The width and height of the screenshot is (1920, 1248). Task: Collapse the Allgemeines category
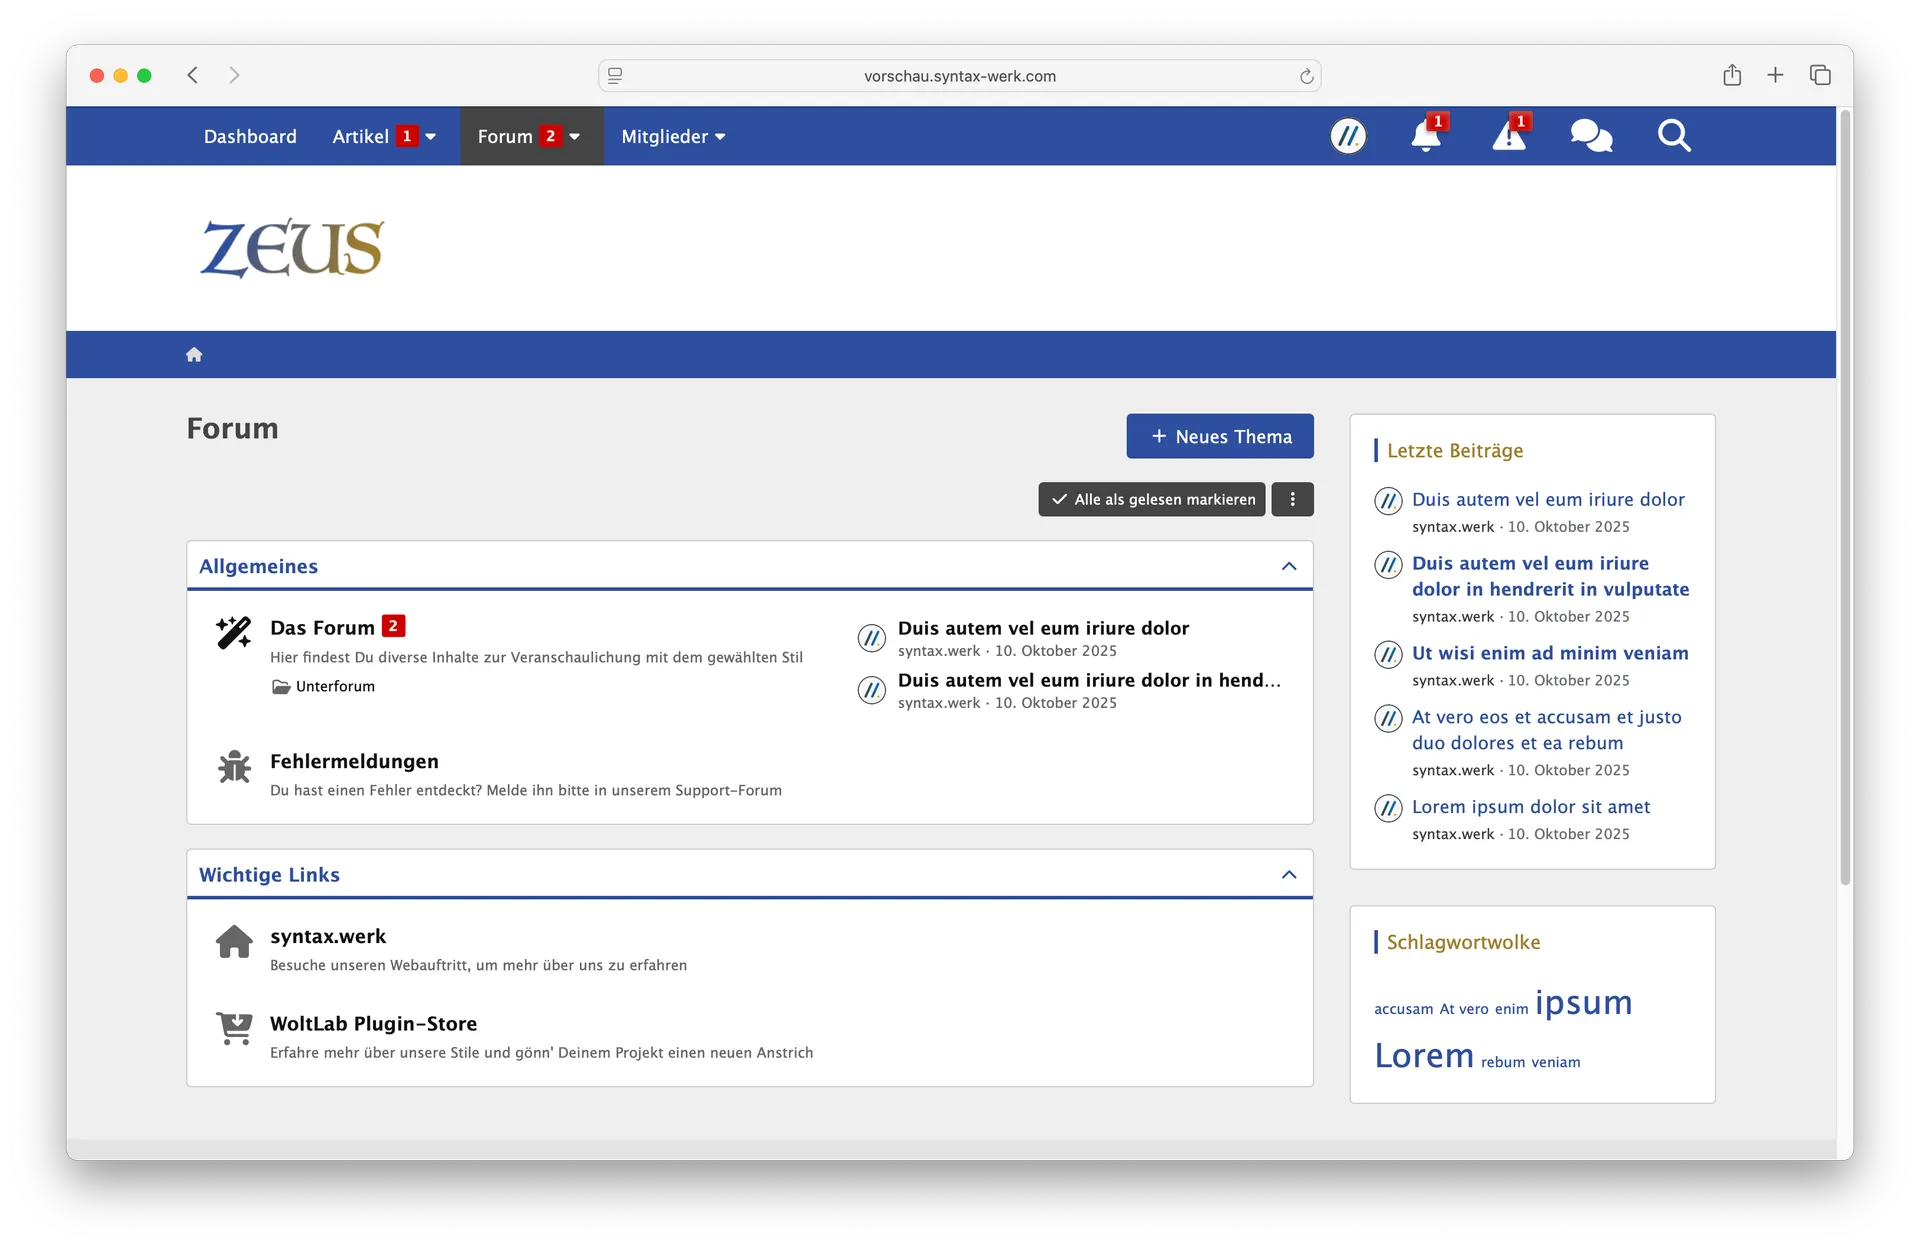pos(1289,566)
